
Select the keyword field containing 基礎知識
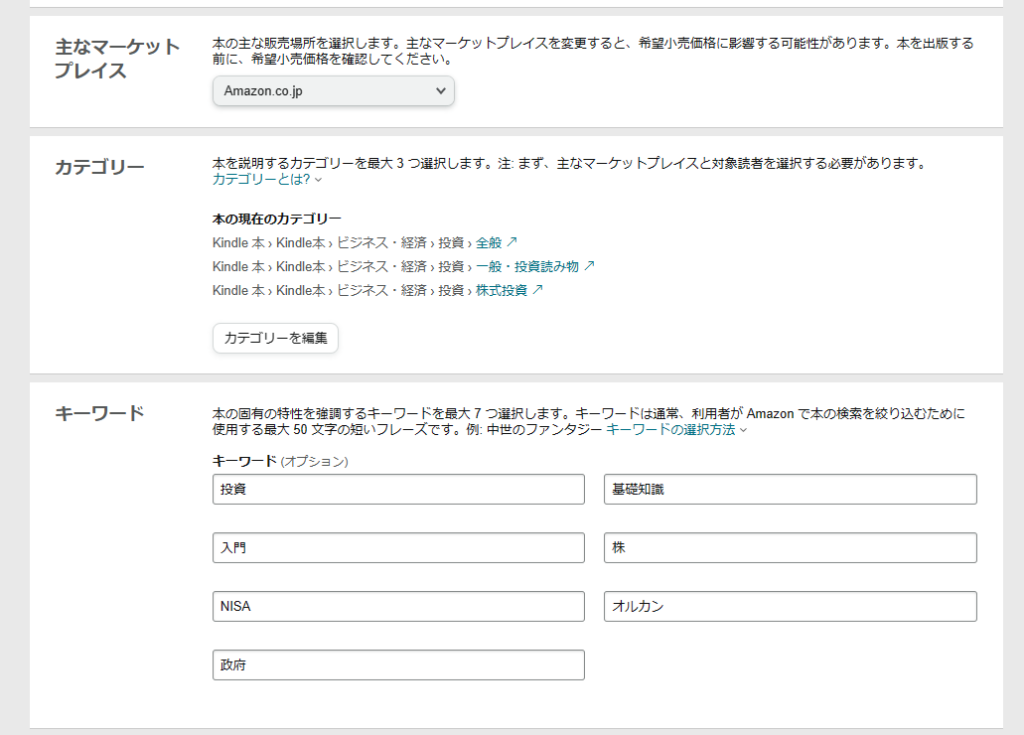[x=790, y=489]
